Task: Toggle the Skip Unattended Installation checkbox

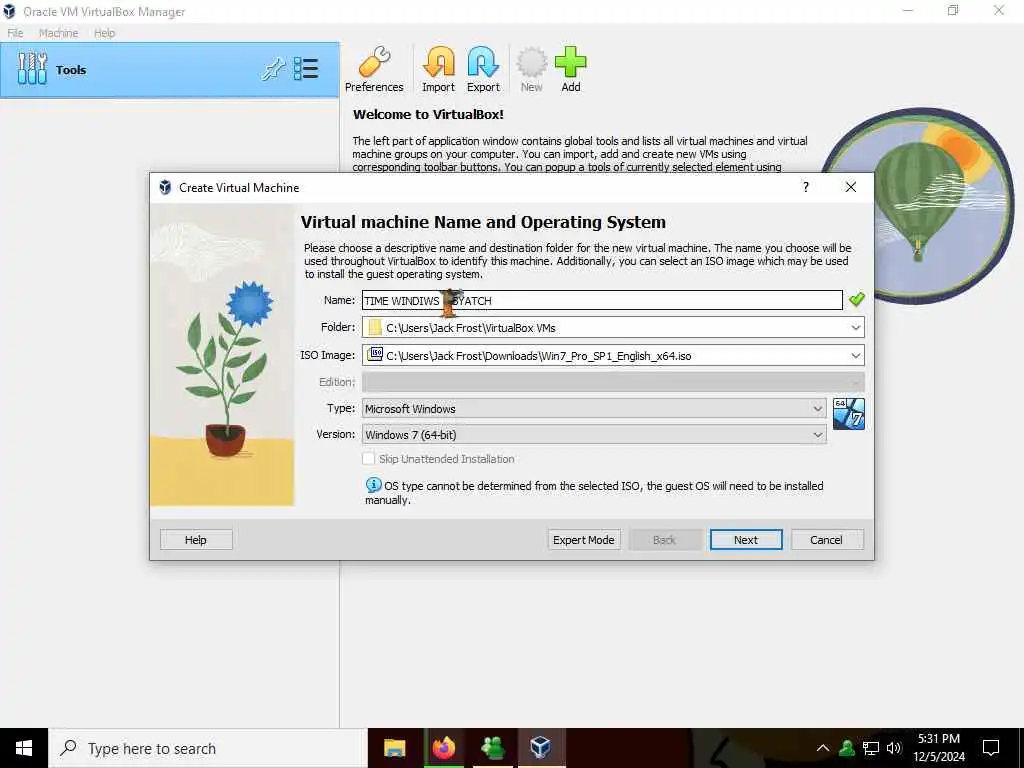Action: tap(368, 459)
